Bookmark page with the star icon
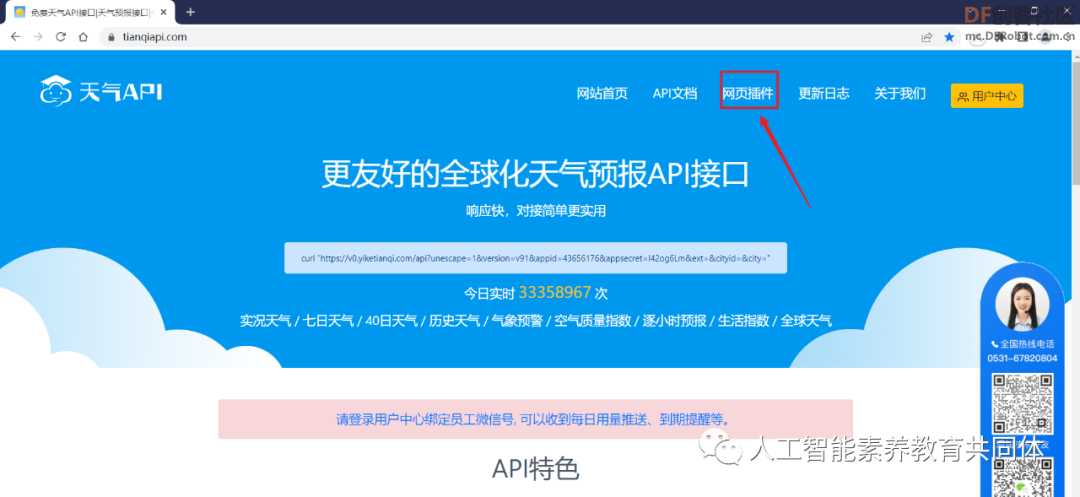 pos(949,37)
